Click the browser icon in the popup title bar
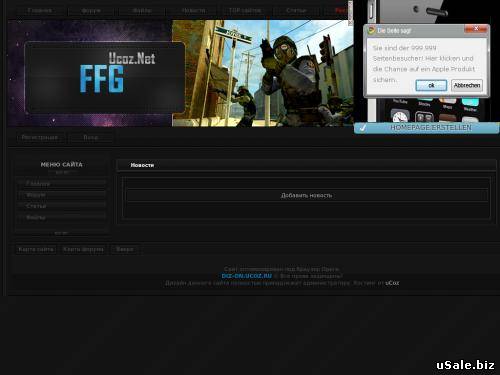Image resolution: width=500 pixels, height=375 pixels. [x=371, y=30]
